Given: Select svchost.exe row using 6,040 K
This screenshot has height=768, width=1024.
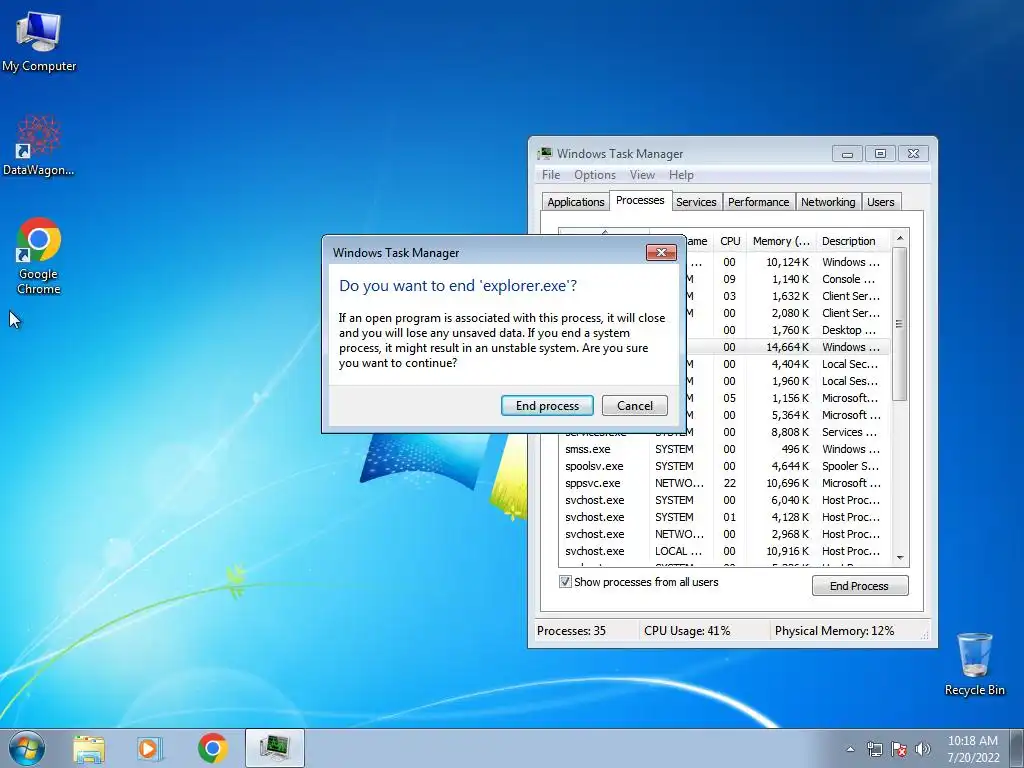Looking at the screenshot, I should click(724, 500).
